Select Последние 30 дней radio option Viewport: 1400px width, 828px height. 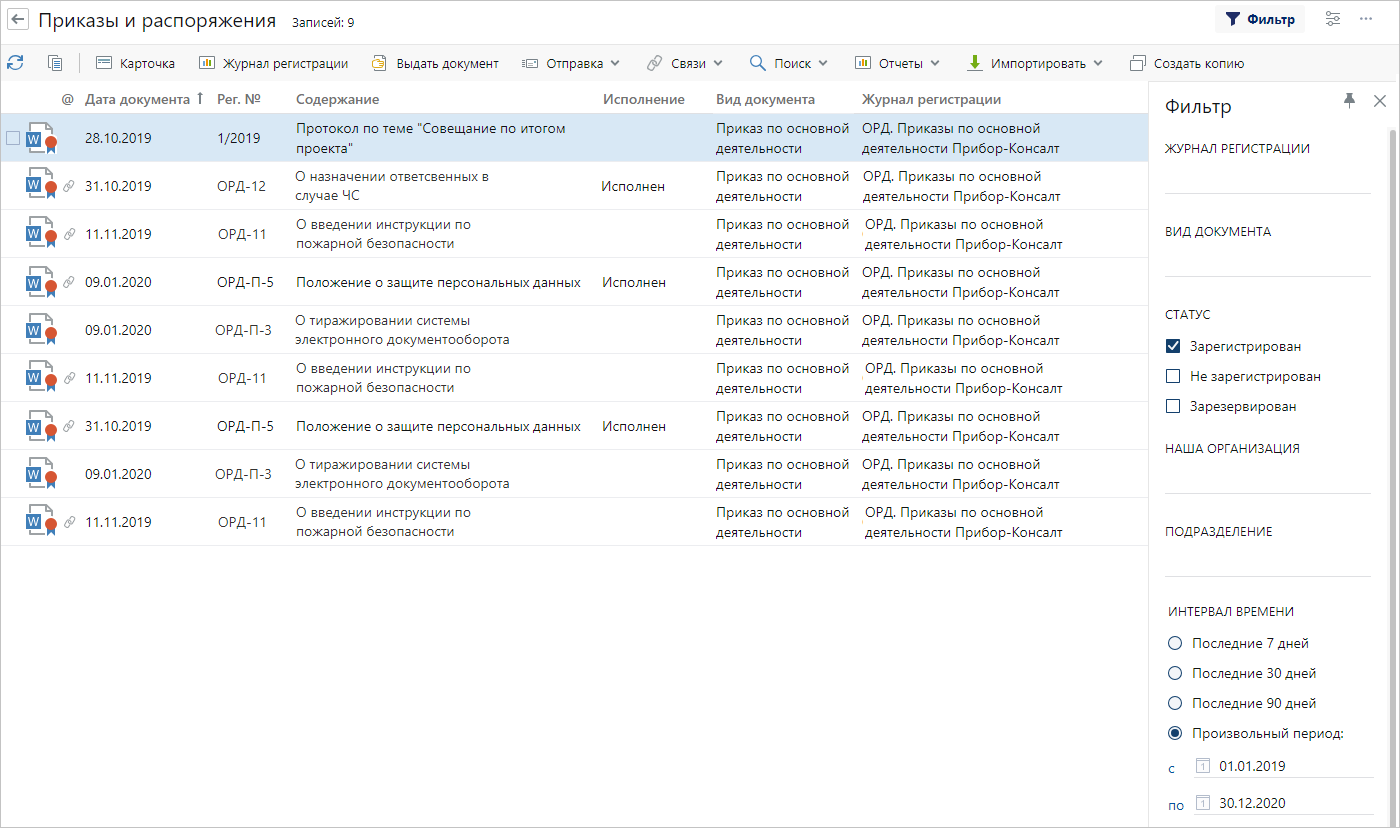(1175, 674)
